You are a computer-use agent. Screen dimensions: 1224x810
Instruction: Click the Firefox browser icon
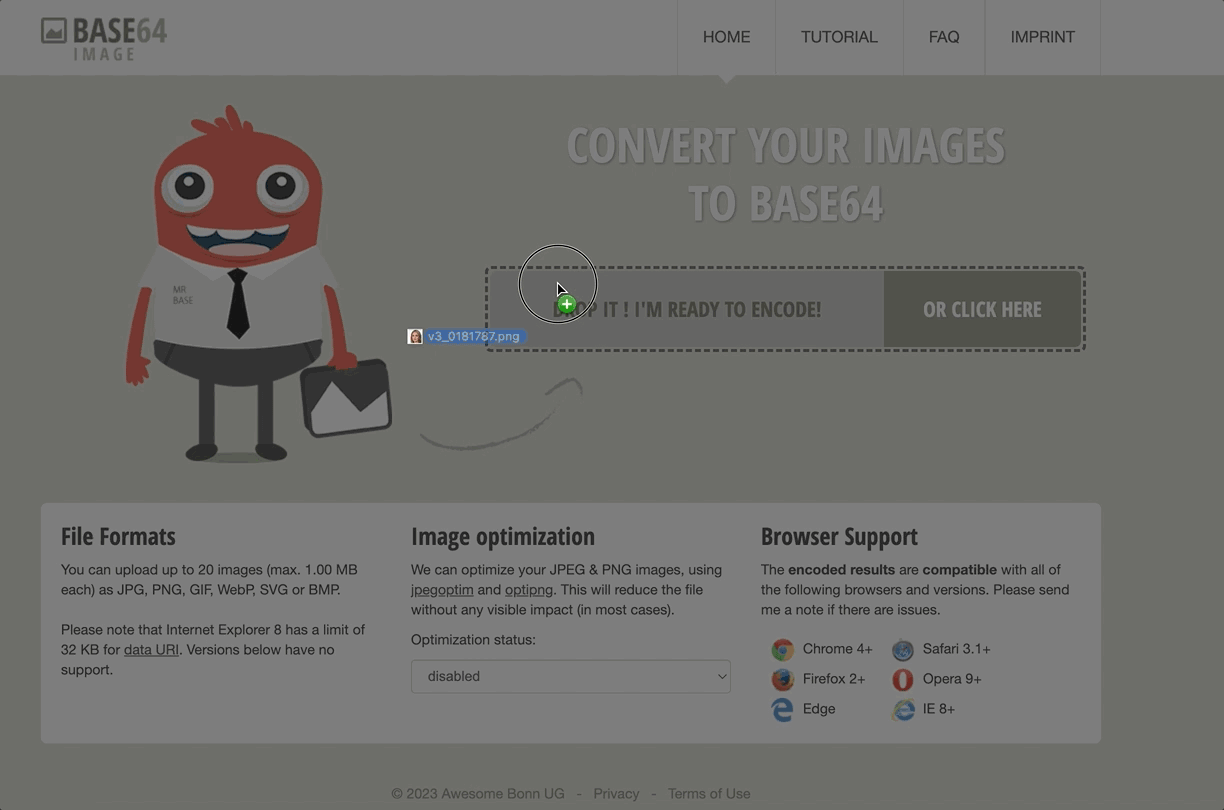click(x=782, y=680)
